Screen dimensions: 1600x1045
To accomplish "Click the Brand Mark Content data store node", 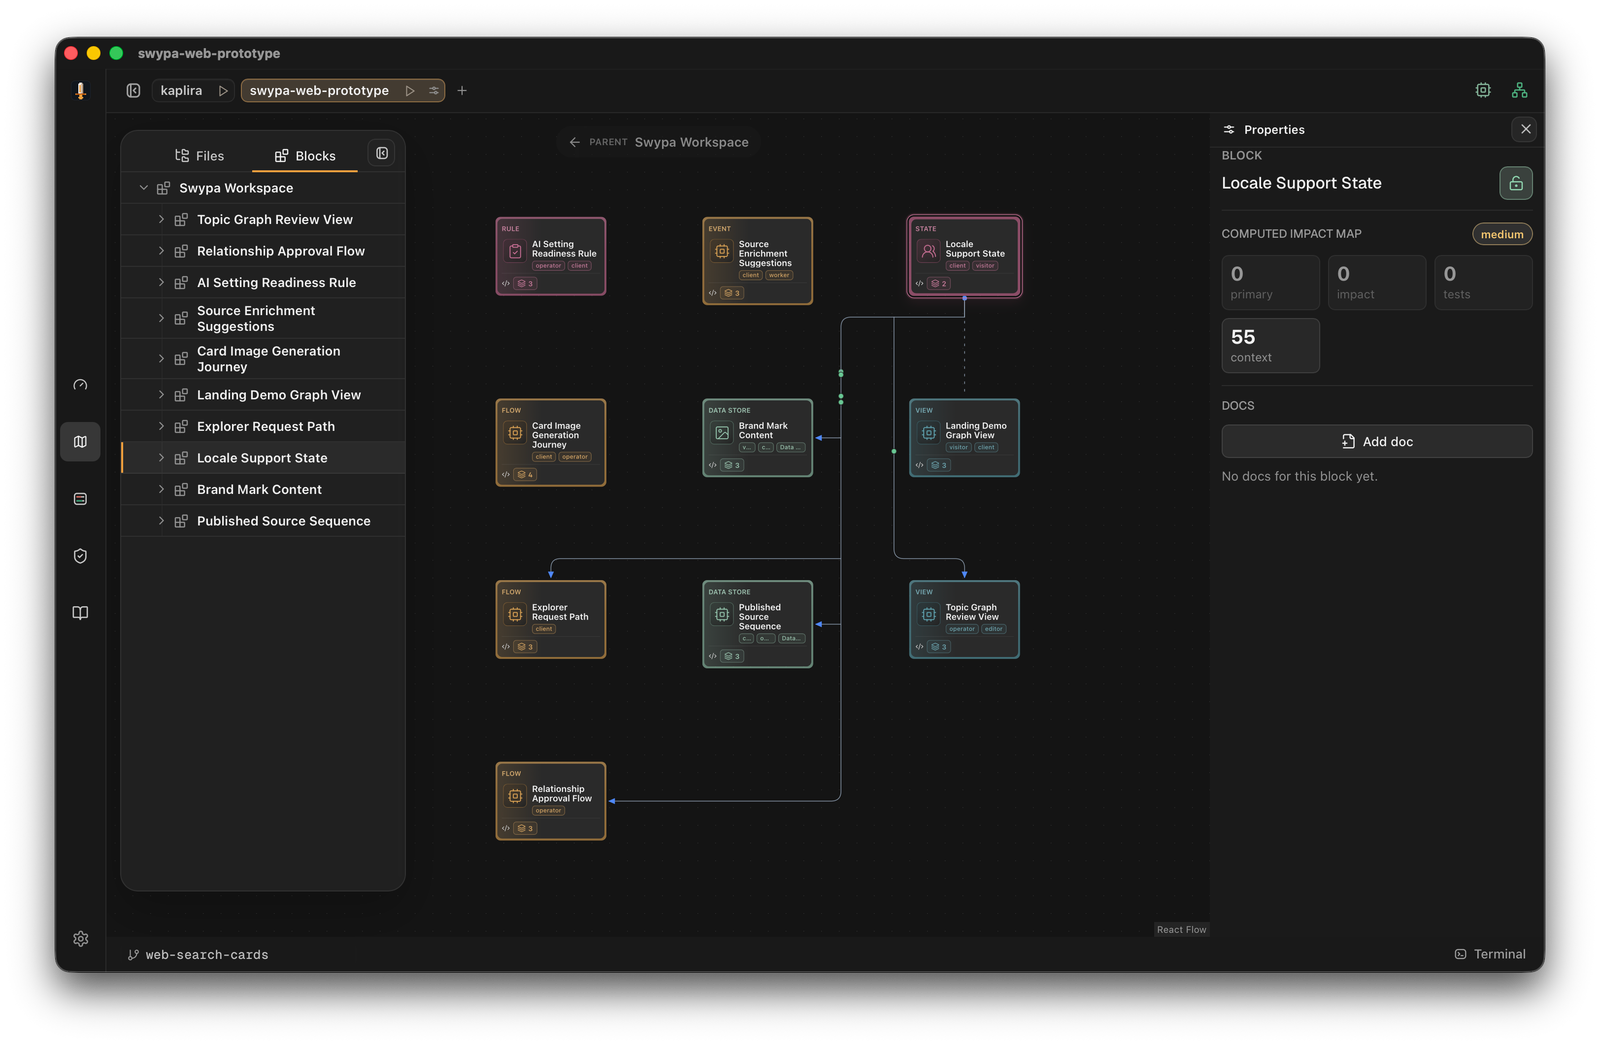I will click(x=757, y=438).
